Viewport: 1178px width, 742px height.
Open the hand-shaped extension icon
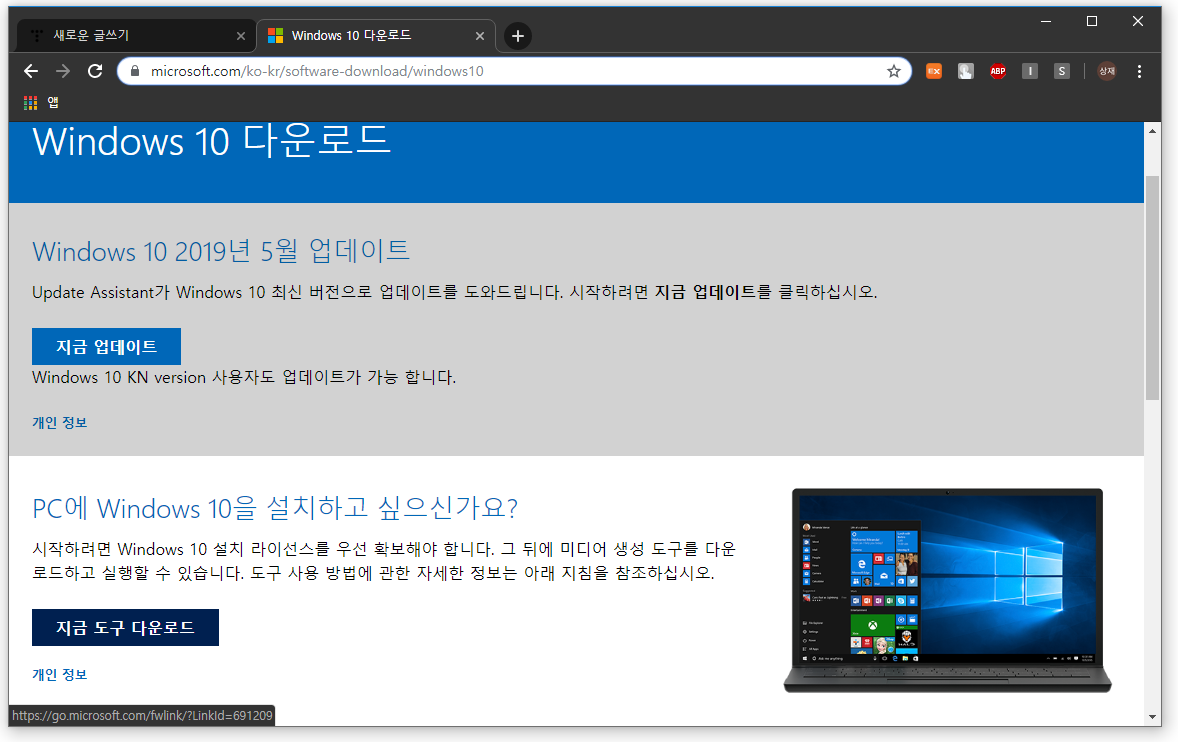click(965, 71)
